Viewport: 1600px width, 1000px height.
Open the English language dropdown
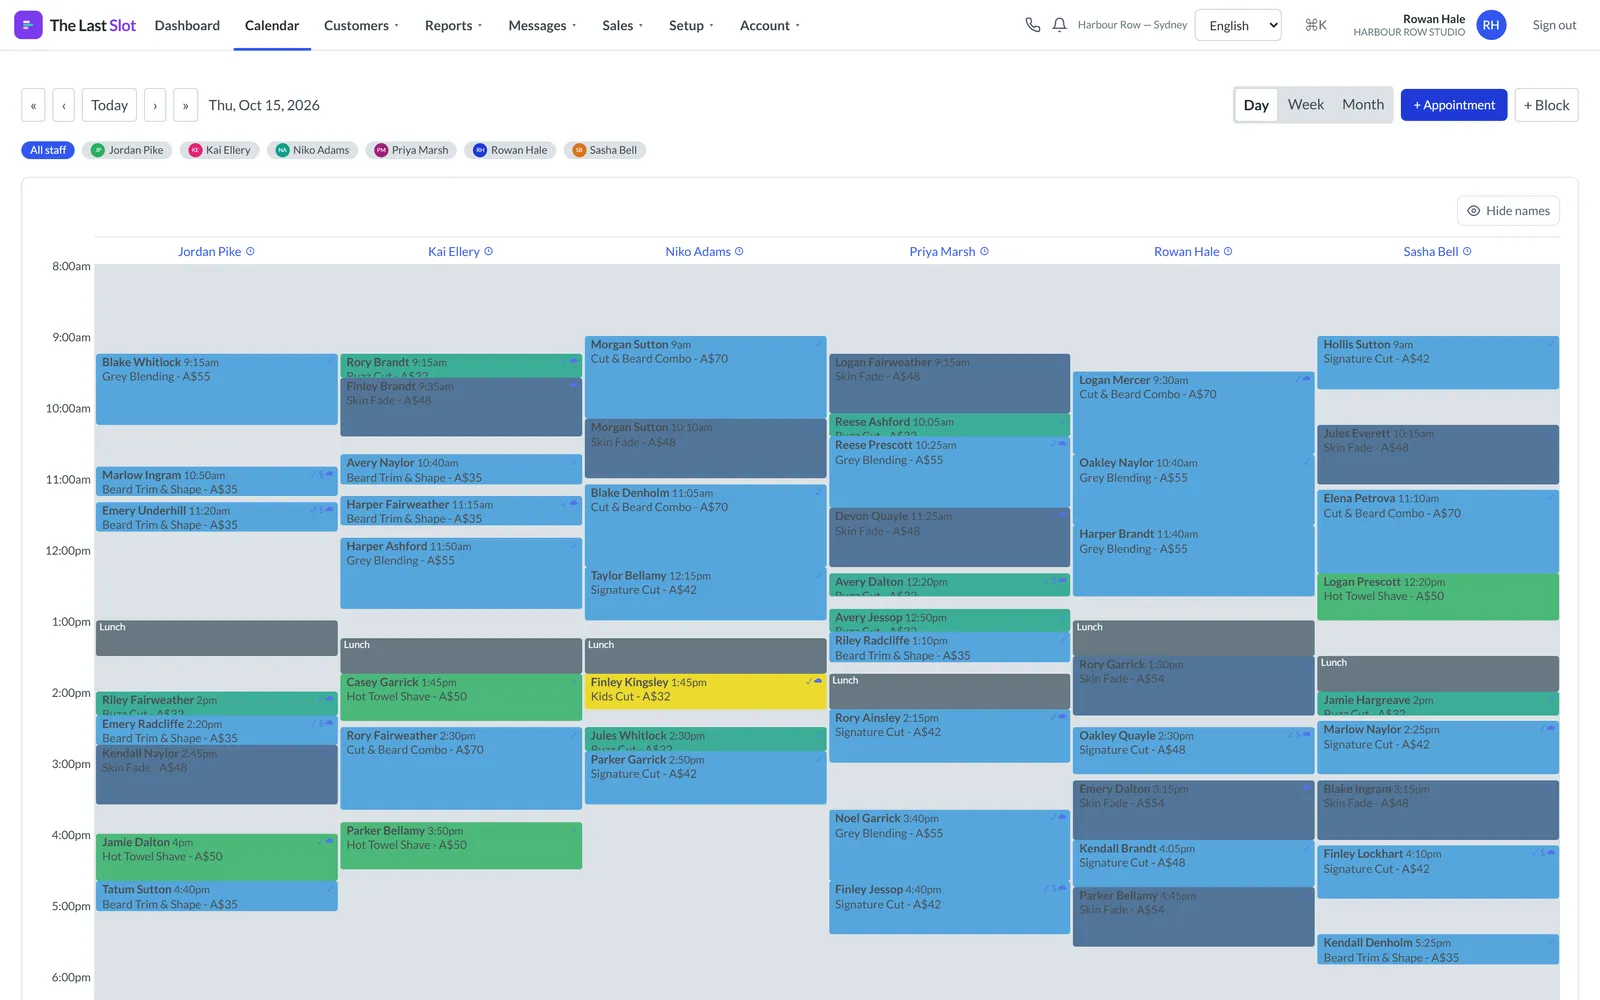click(x=1238, y=25)
